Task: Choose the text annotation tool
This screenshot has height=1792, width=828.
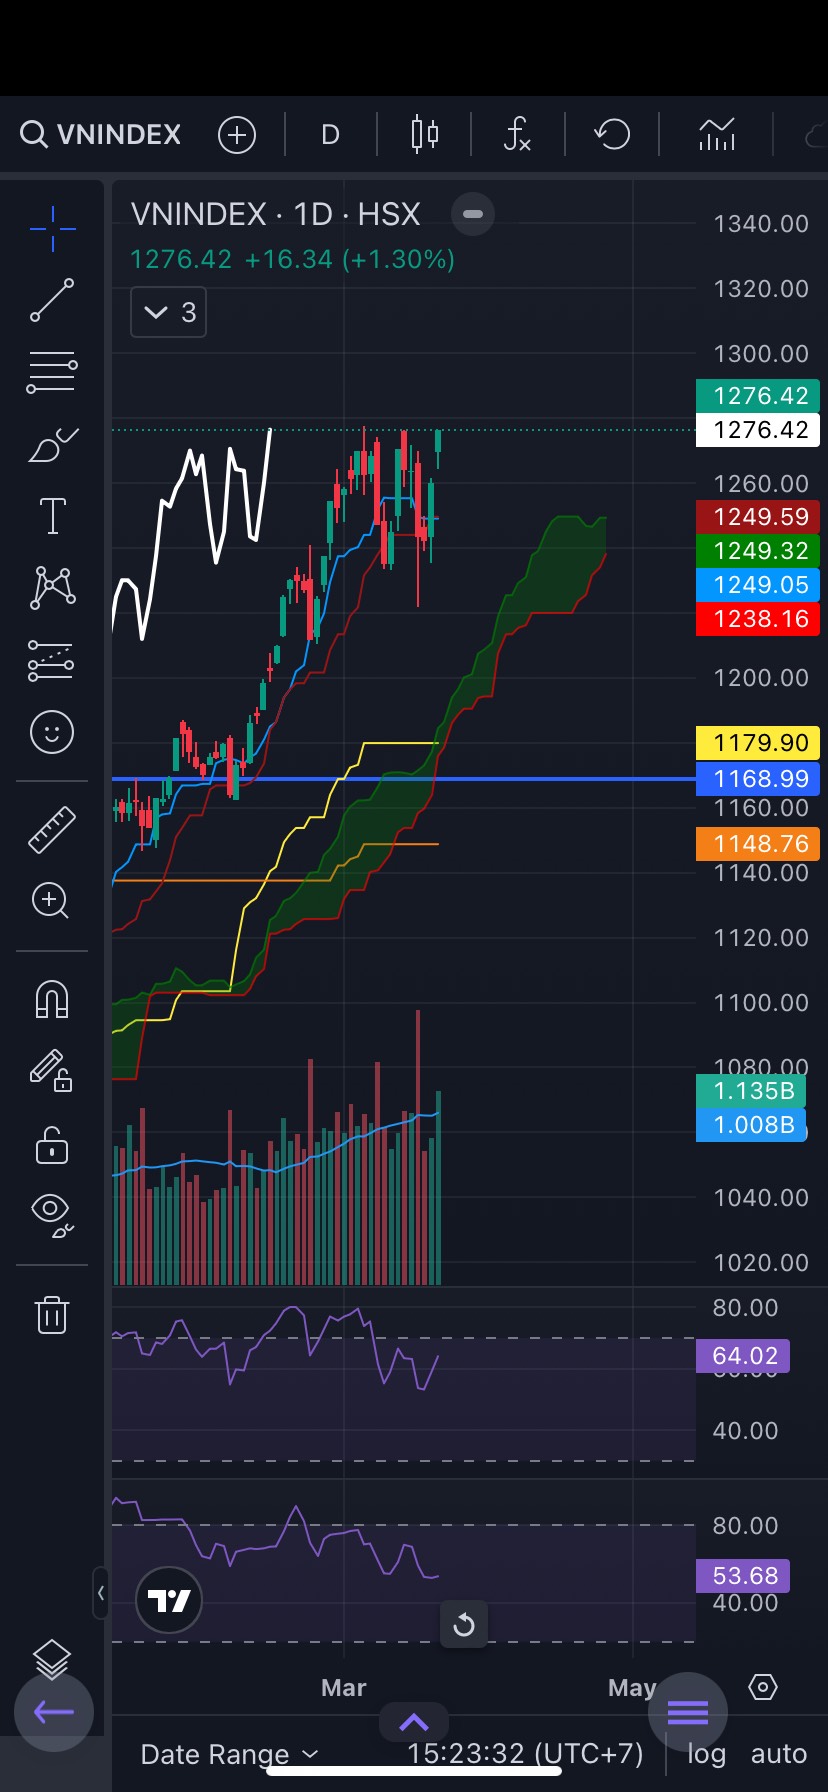Action: (x=52, y=516)
